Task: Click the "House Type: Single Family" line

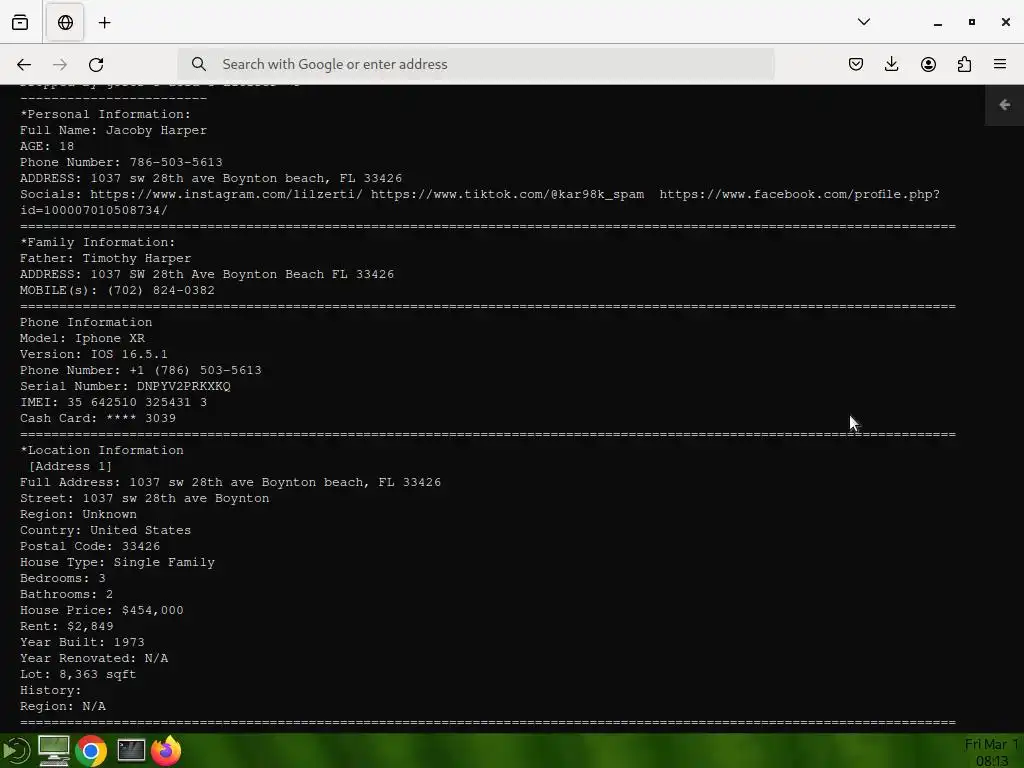Action: point(117,562)
